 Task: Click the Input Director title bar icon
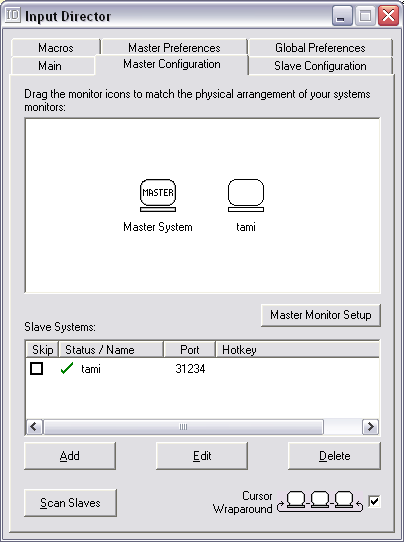pos(13,15)
